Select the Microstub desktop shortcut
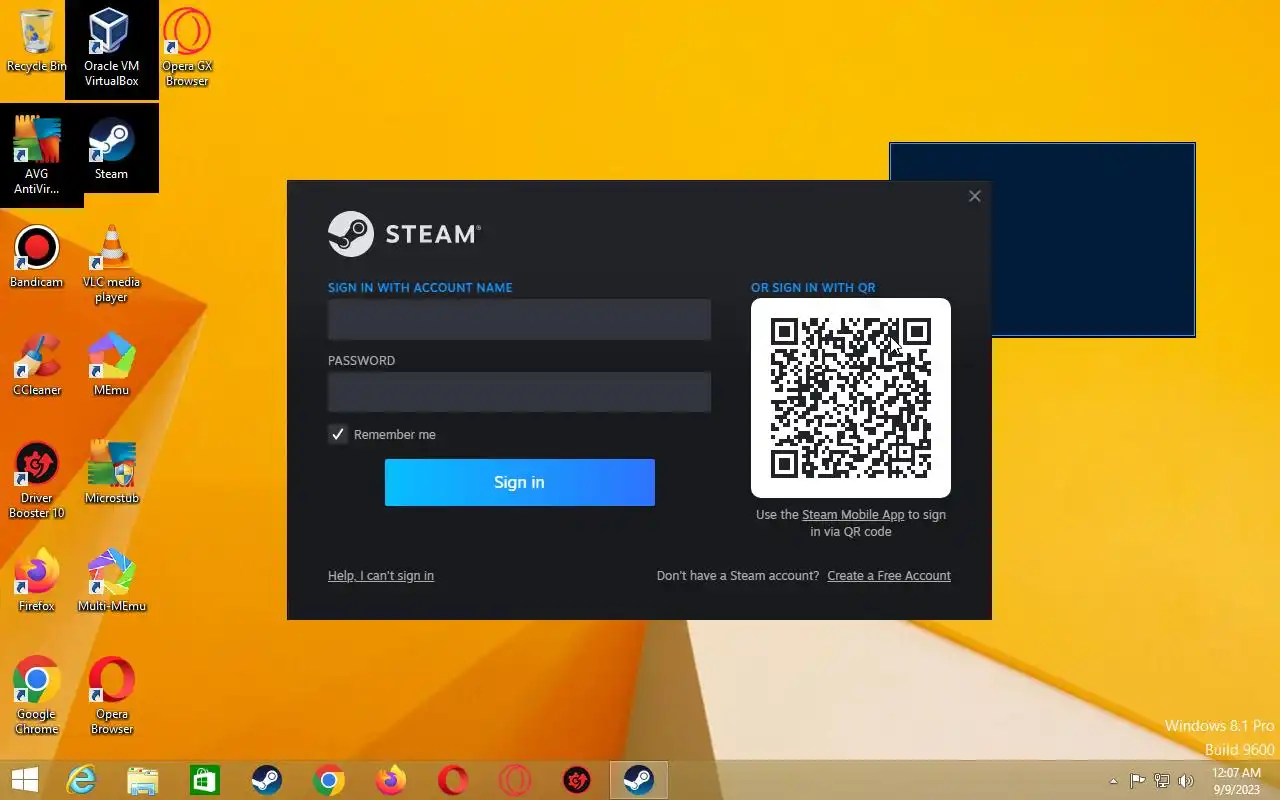The height and width of the screenshot is (800, 1280). pos(111,473)
